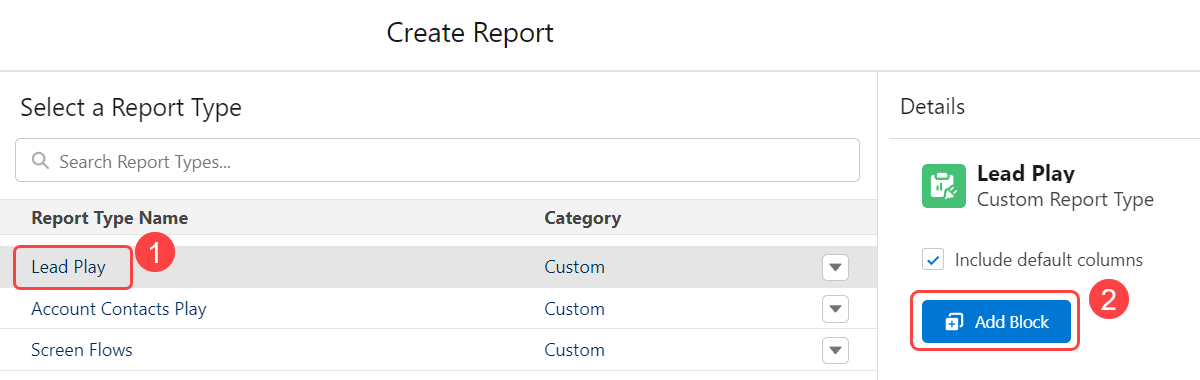This screenshot has width=1200, height=380.
Task: Click the red step 2 marker
Action: click(1108, 297)
